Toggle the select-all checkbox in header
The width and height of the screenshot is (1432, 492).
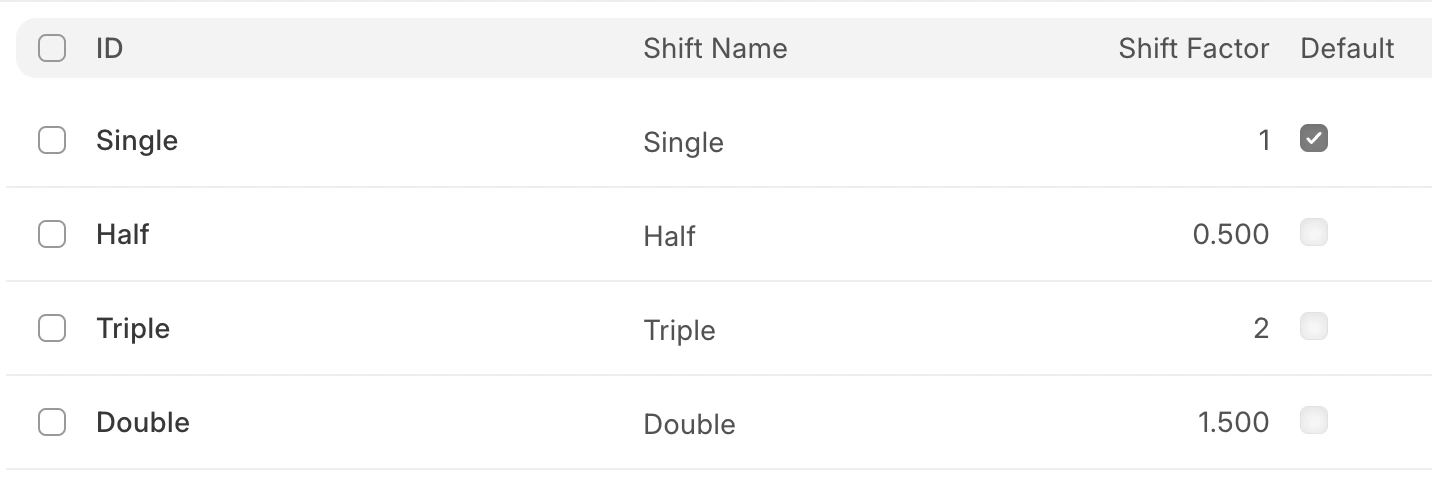tap(52, 48)
